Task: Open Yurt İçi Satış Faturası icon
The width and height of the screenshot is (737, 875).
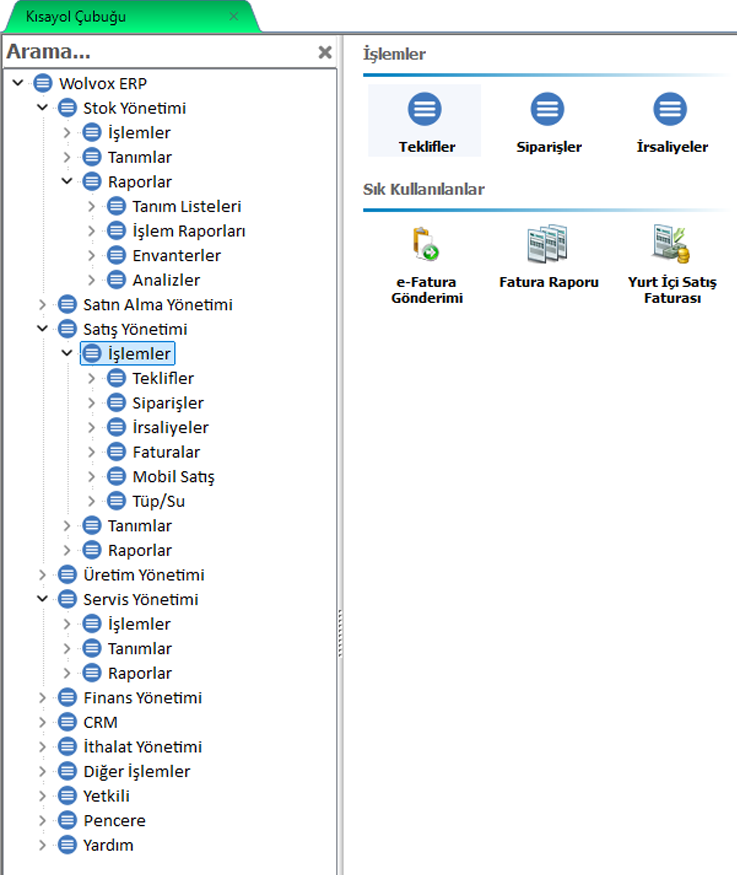Action: pyautogui.click(x=672, y=244)
